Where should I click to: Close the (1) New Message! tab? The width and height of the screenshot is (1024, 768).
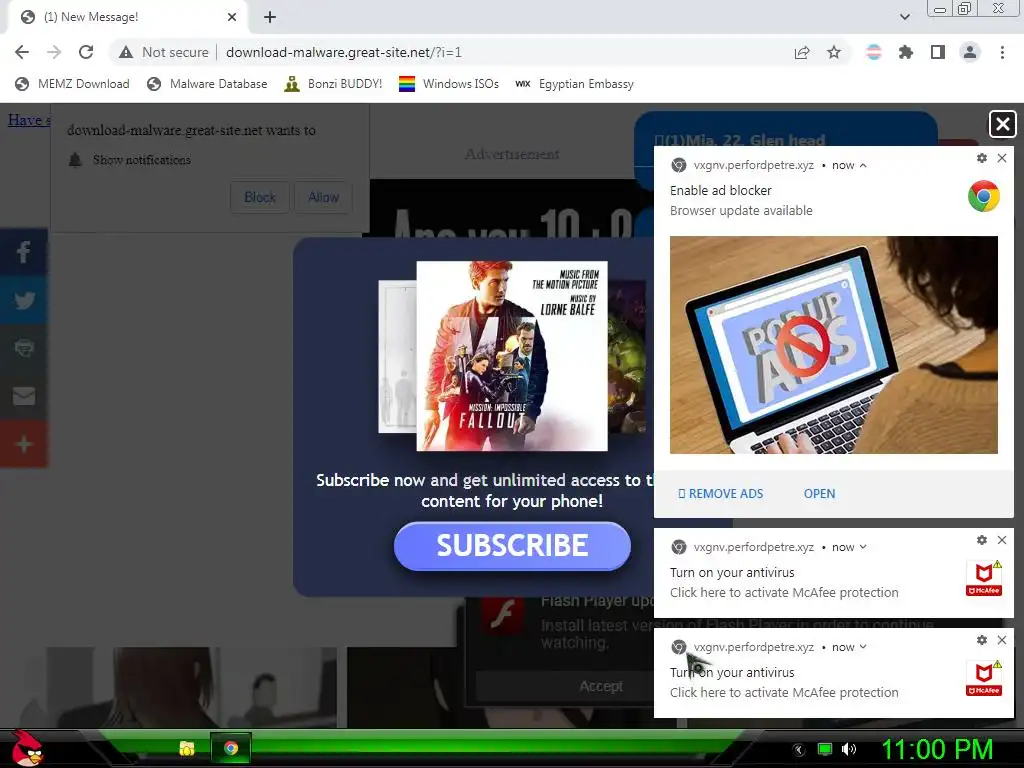tap(232, 17)
